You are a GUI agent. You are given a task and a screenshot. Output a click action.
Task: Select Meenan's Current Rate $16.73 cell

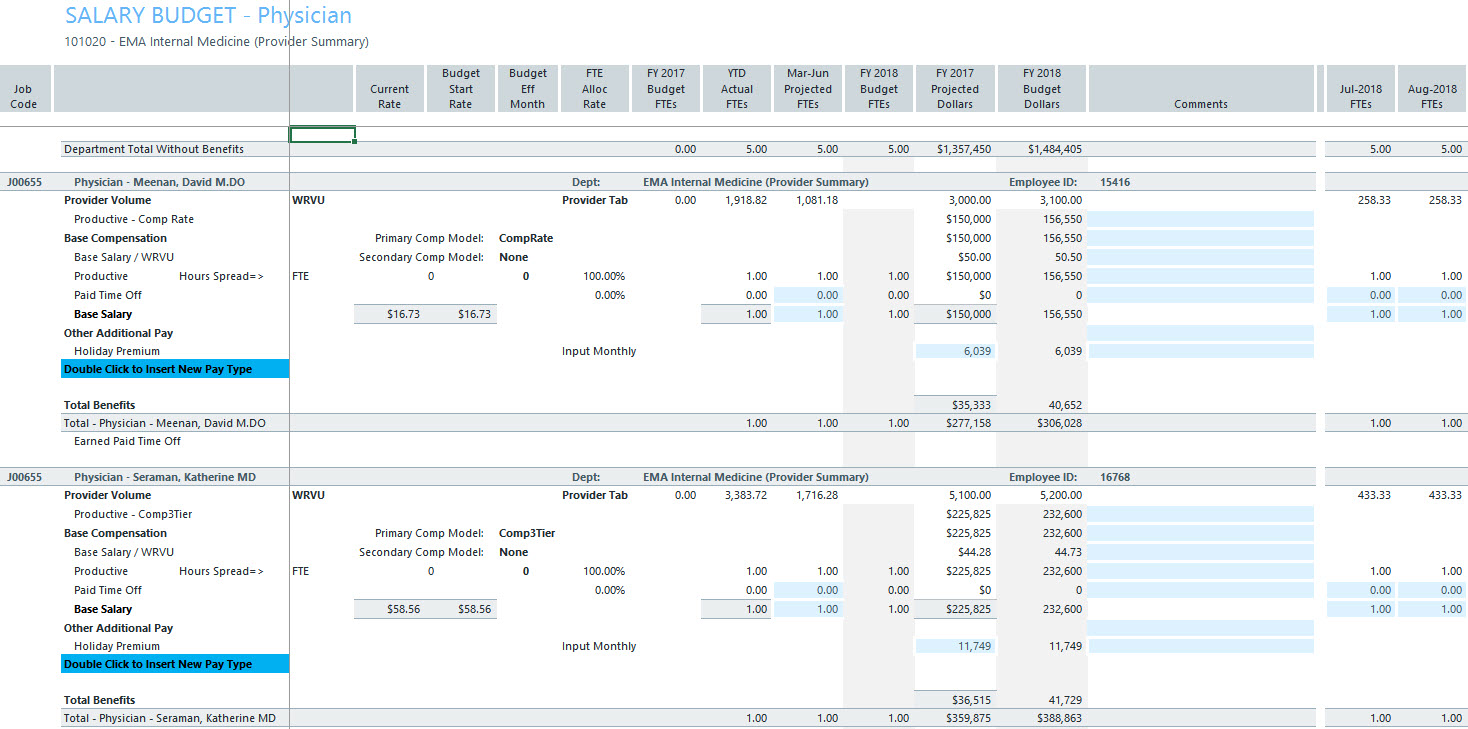coord(390,314)
